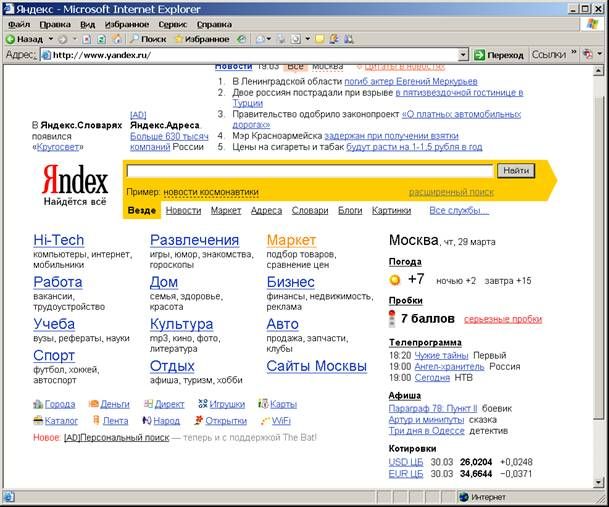Select the Везде search tab

(142, 211)
